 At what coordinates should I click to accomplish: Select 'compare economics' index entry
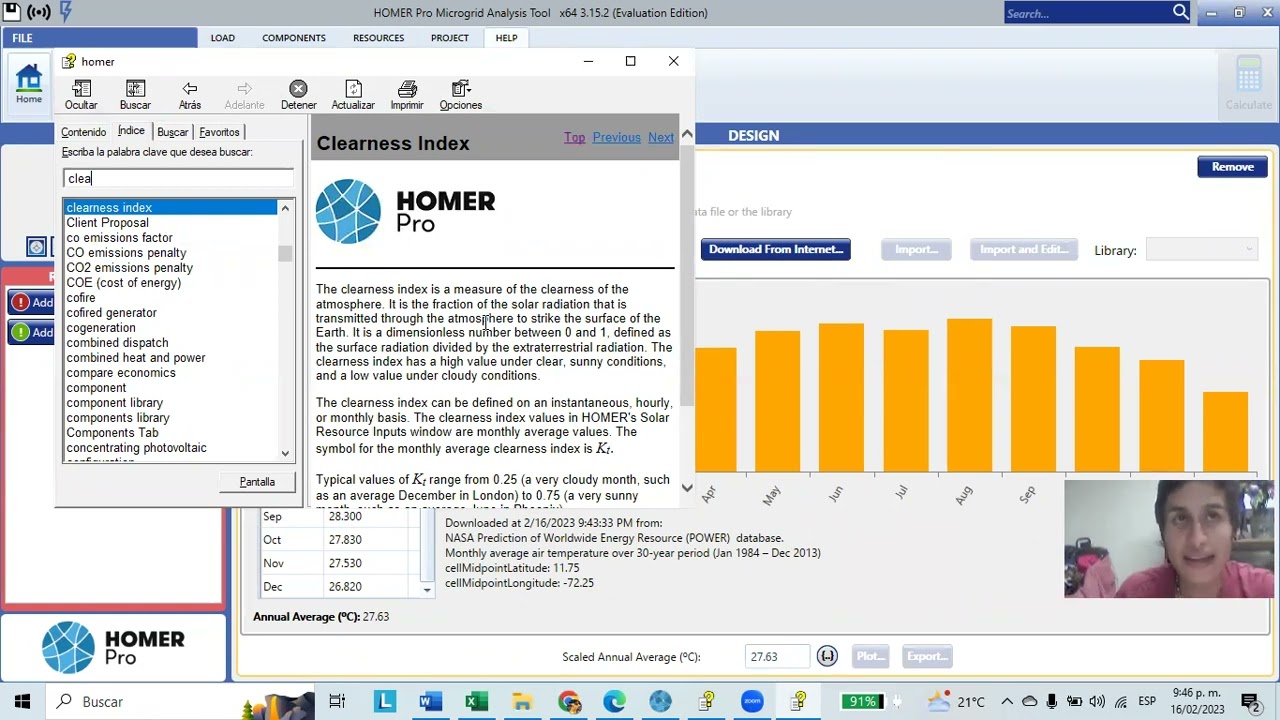(x=120, y=373)
